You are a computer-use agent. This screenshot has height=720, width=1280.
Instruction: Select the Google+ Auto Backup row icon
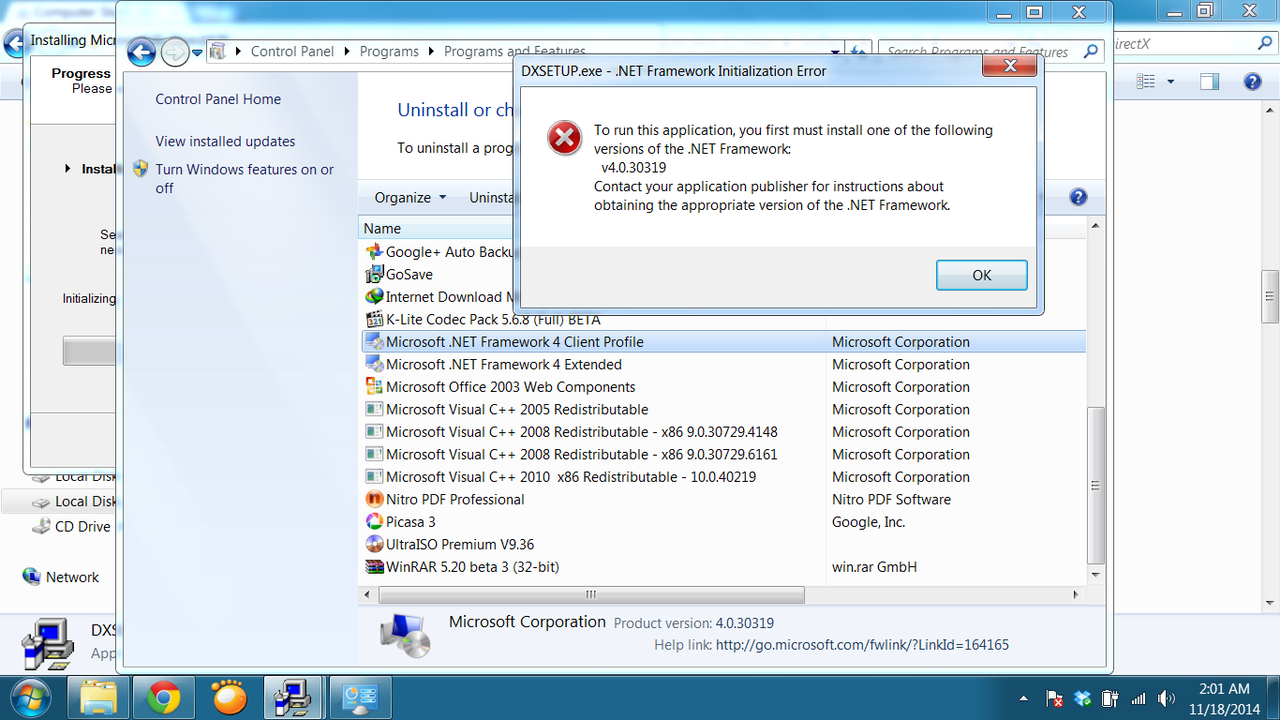[374, 252]
